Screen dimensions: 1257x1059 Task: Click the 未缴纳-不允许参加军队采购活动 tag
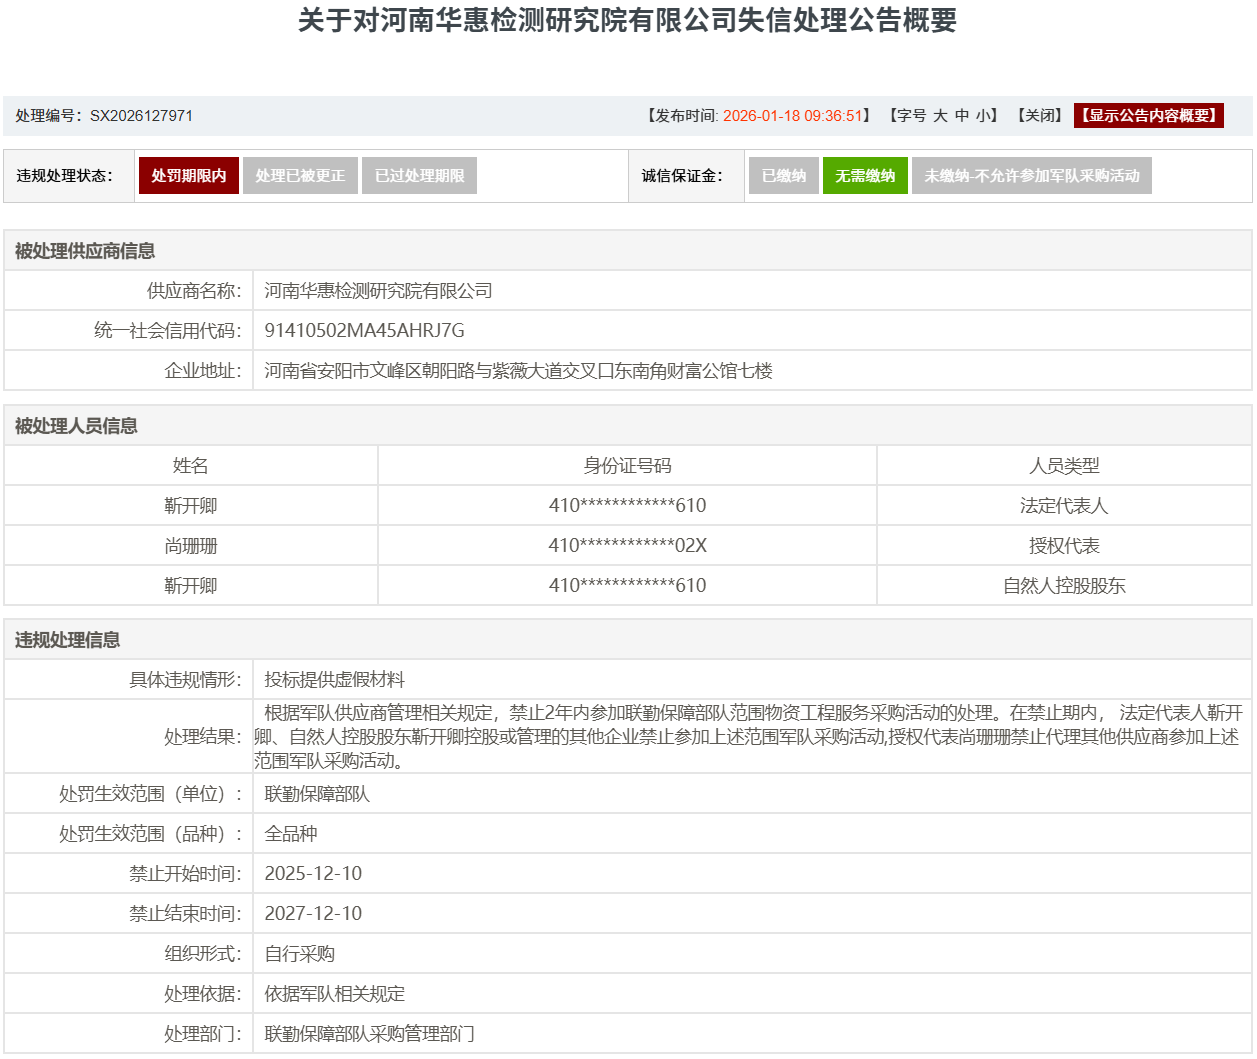point(1031,176)
